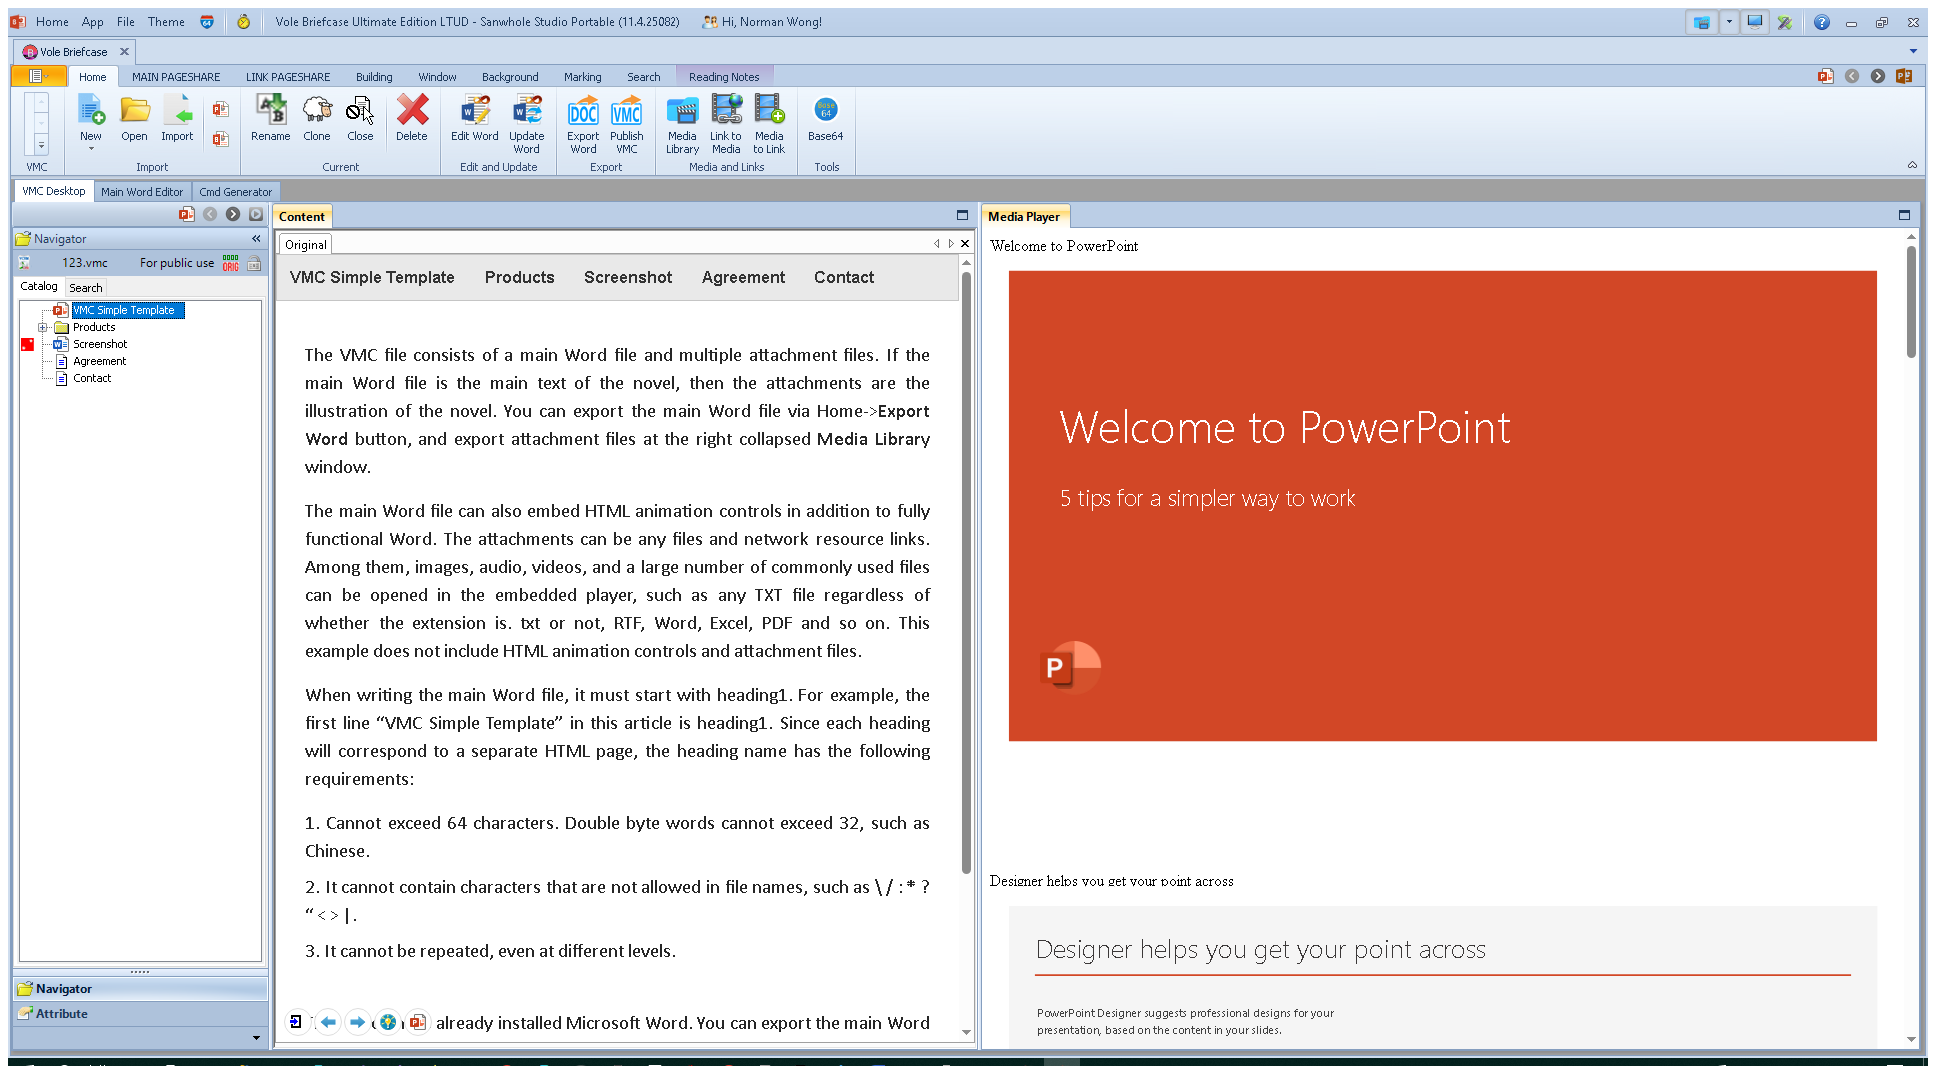
Task: Click the orange PowerPoint icon at ribbon right
Action: coord(1904,76)
